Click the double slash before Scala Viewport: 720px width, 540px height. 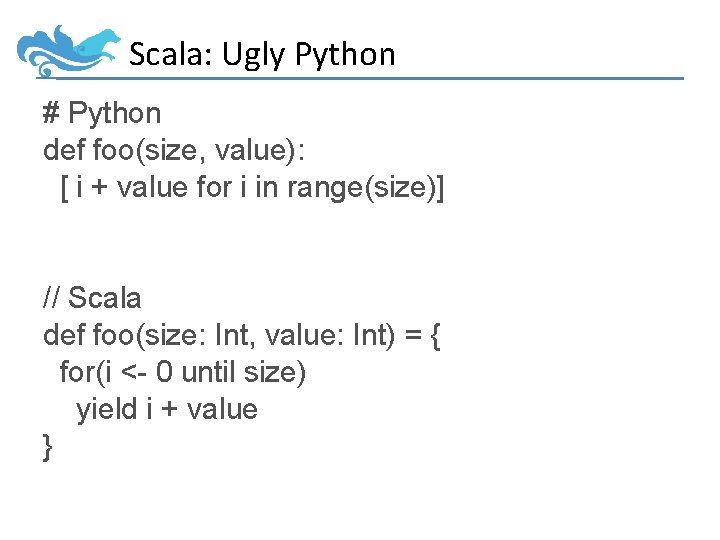(52, 298)
